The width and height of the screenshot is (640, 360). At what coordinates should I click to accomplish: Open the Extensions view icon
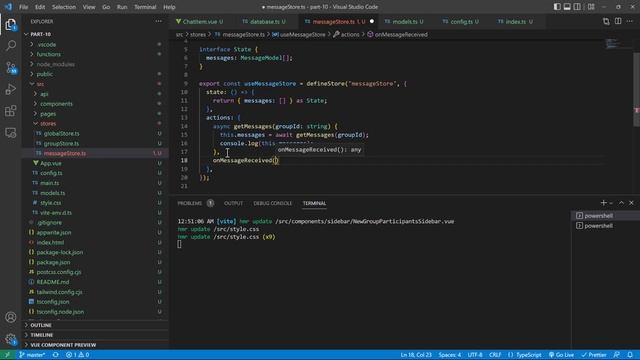click(11, 111)
